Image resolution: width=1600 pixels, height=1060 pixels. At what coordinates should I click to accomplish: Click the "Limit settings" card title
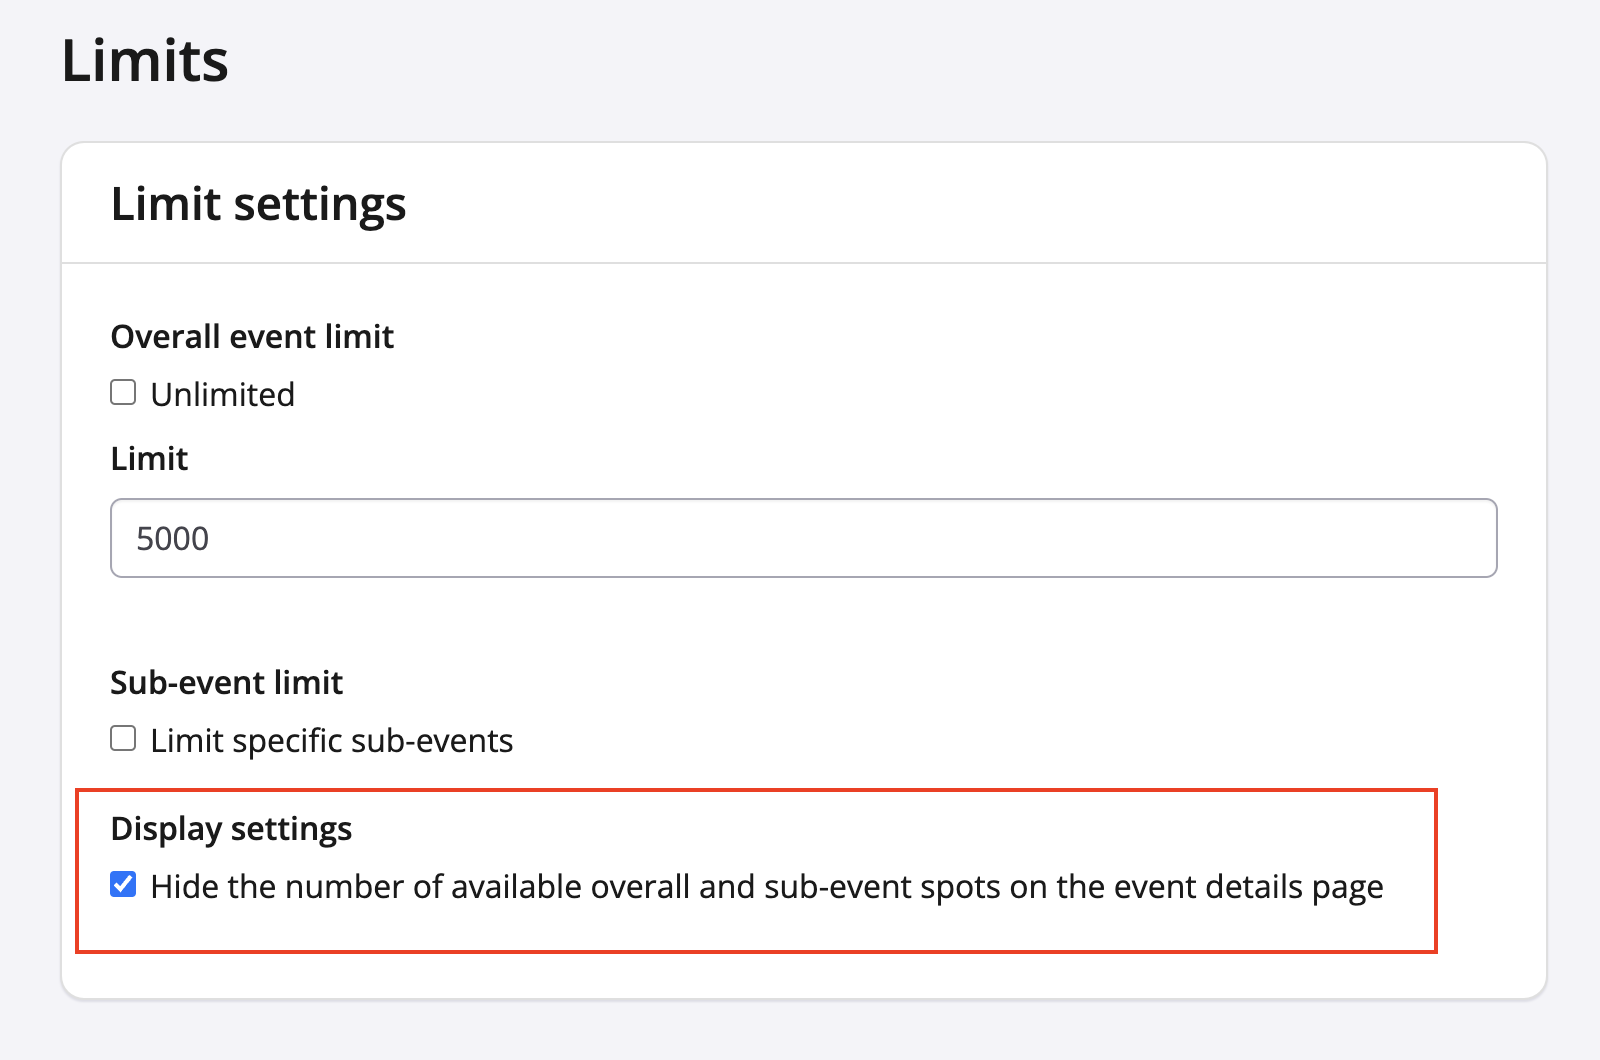(258, 204)
